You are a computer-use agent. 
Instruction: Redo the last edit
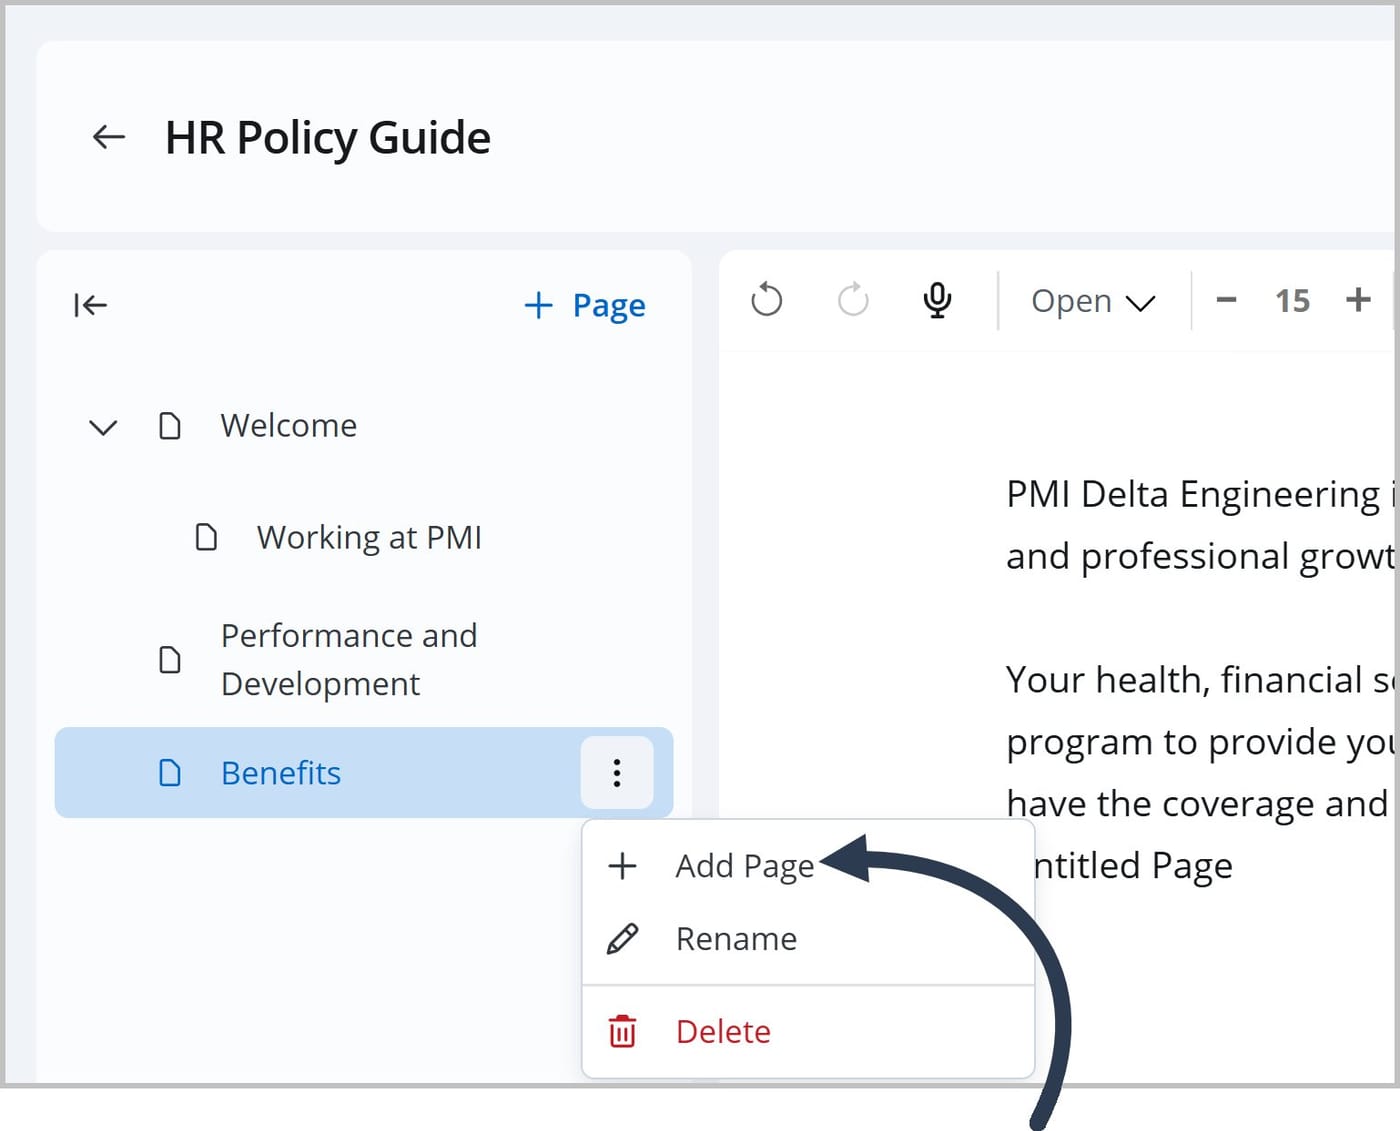(853, 299)
